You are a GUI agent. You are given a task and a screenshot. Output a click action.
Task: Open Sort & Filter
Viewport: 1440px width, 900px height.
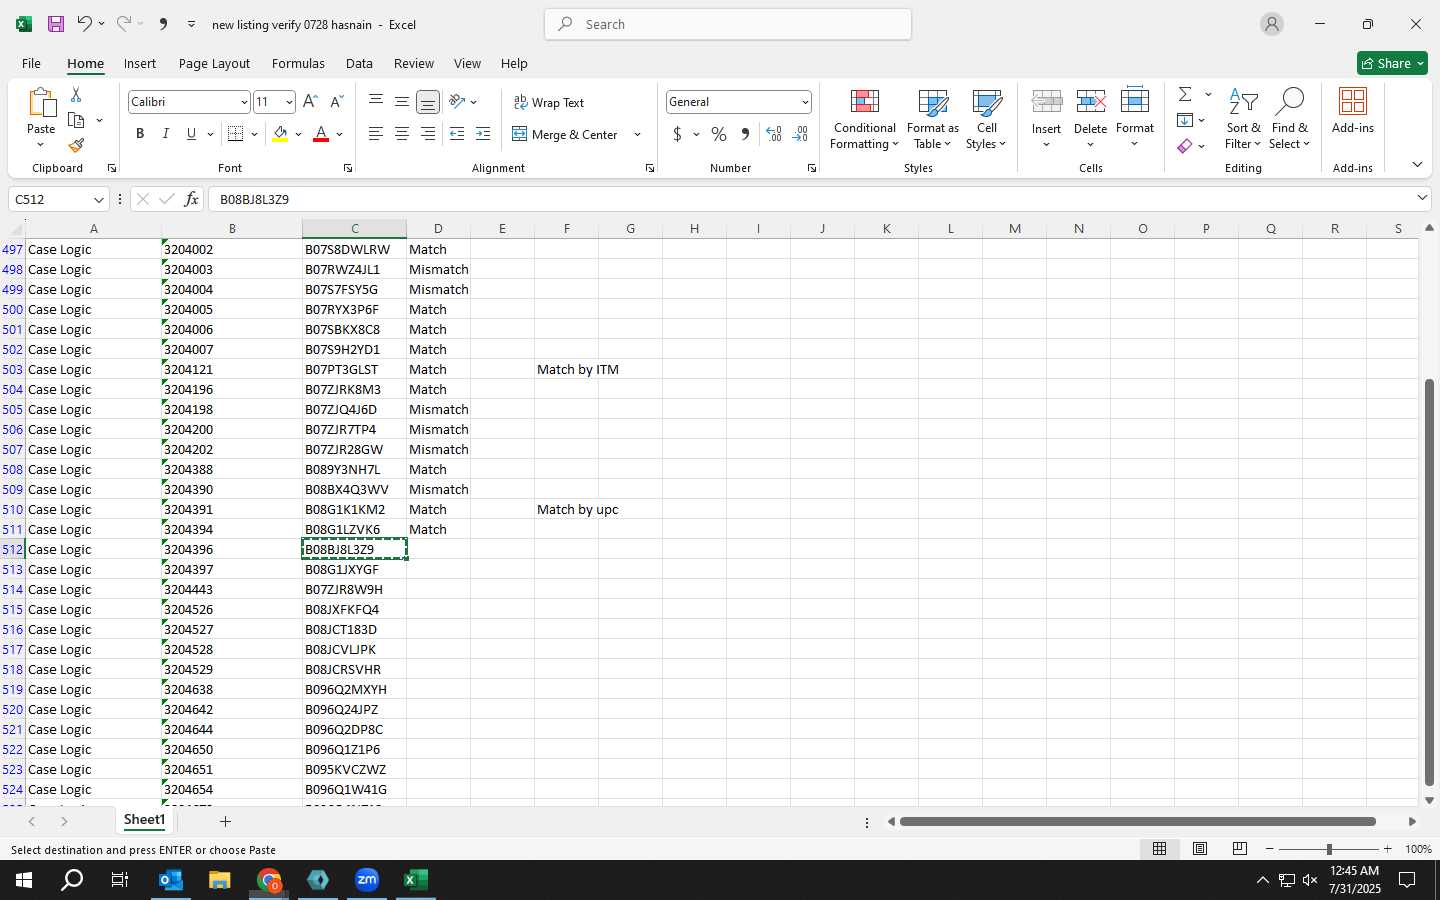[x=1243, y=119]
